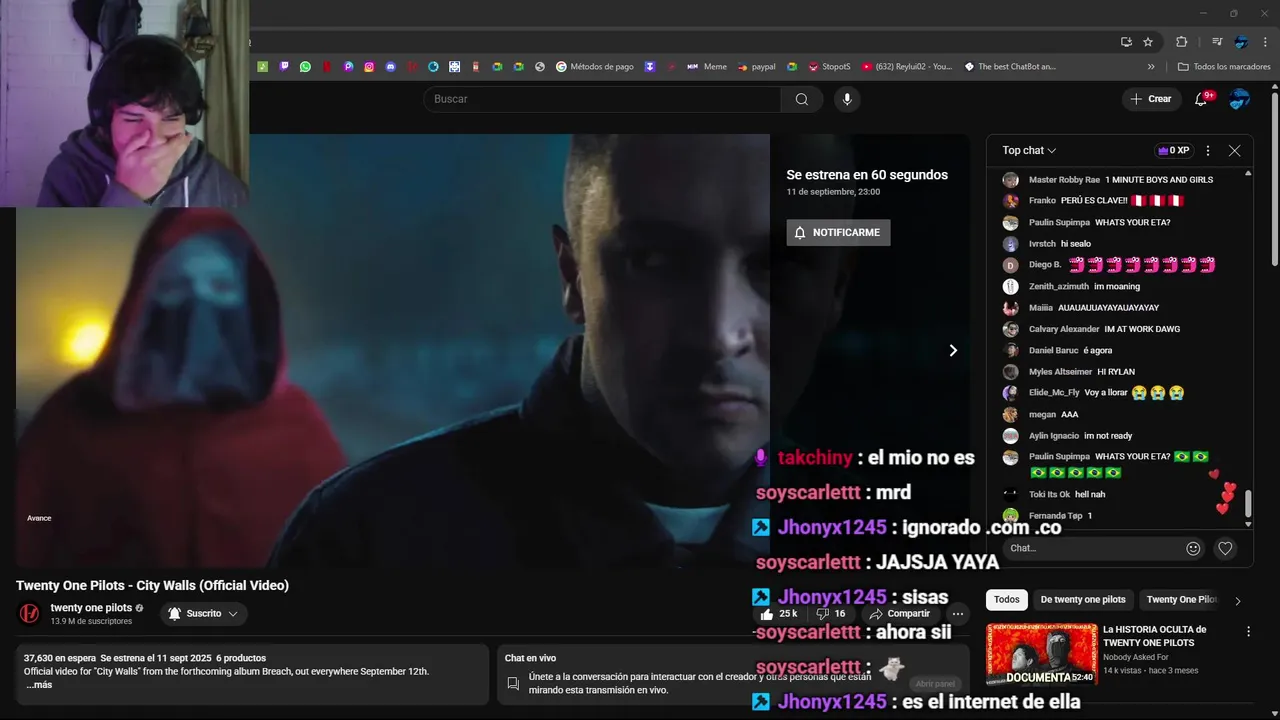The width and height of the screenshot is (1280, 720).
Task: Expand description with ...más
Action: click(x=39, y=685)
